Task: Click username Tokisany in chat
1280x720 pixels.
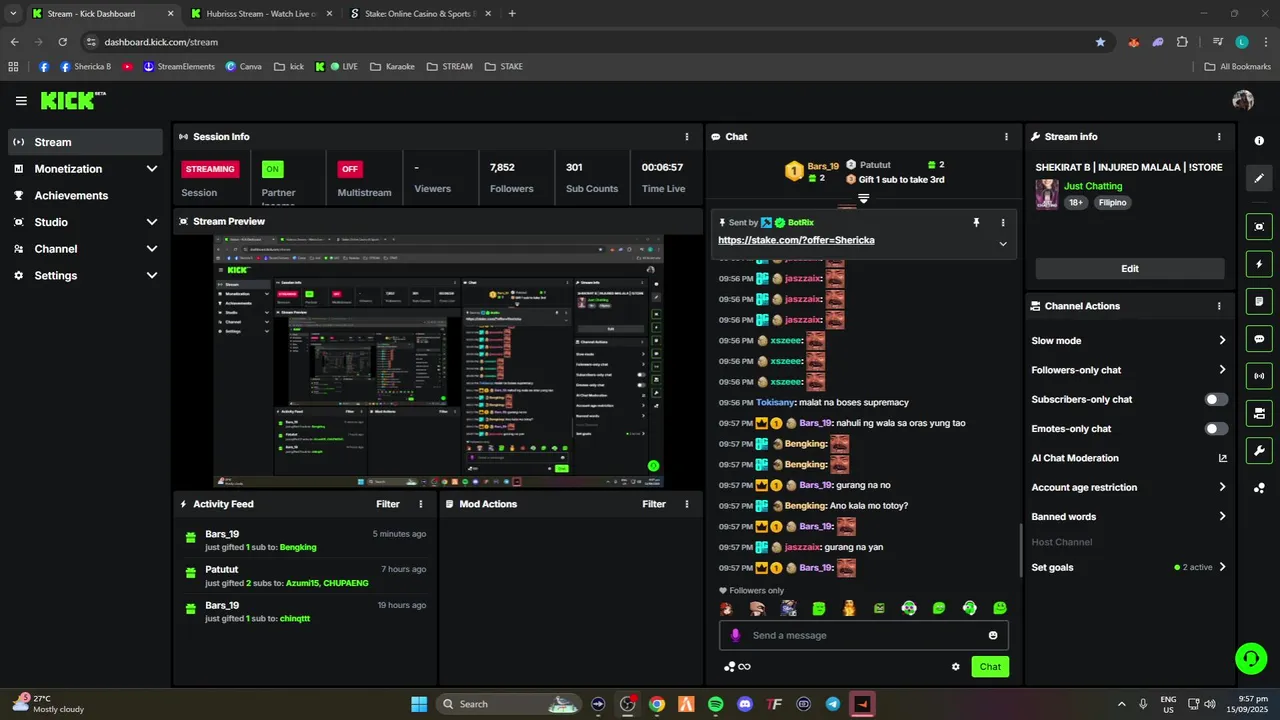Action: [x=776, y=402]
